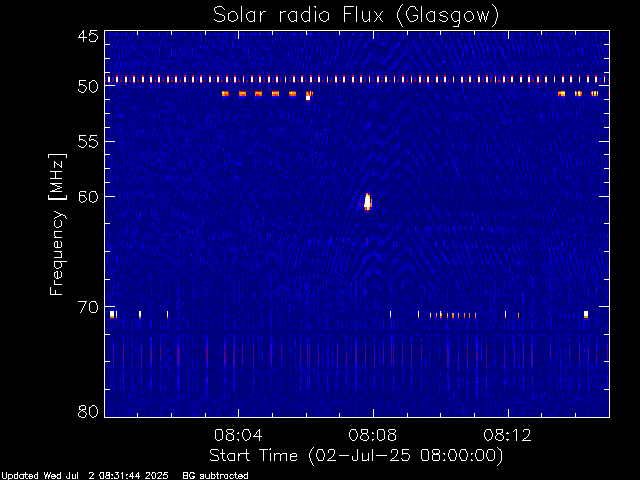Screen dimensions: 640x480
Task: Click the 'Start Time (02-Jul-25 08:00:00)' x-axis label
Action: [x=356, y=456]
